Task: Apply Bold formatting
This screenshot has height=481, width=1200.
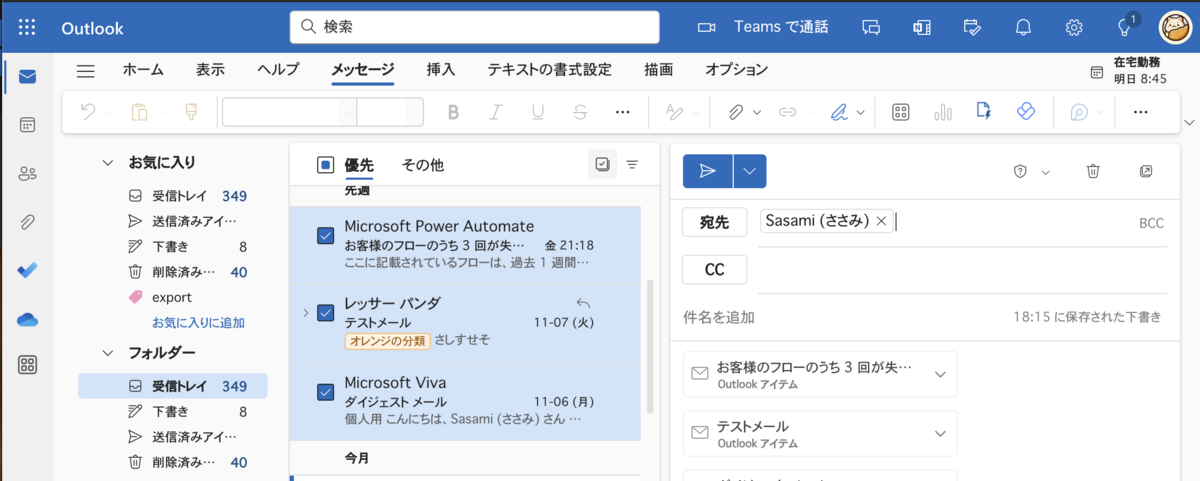Action: pyautogui.click(x=453, y=112)
